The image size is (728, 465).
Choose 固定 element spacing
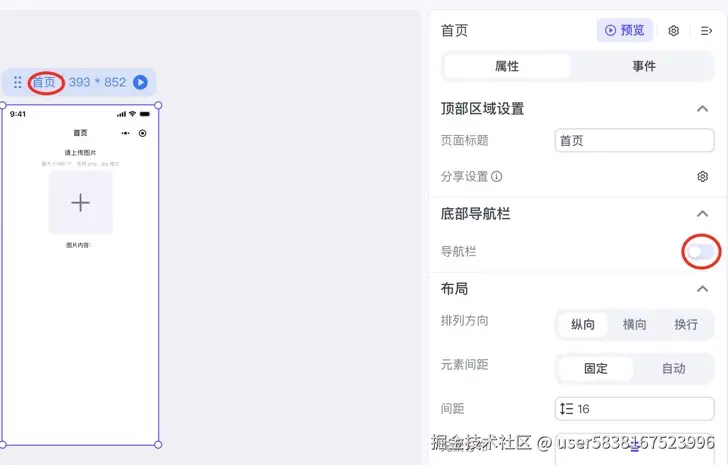click(x=595, y=368)
